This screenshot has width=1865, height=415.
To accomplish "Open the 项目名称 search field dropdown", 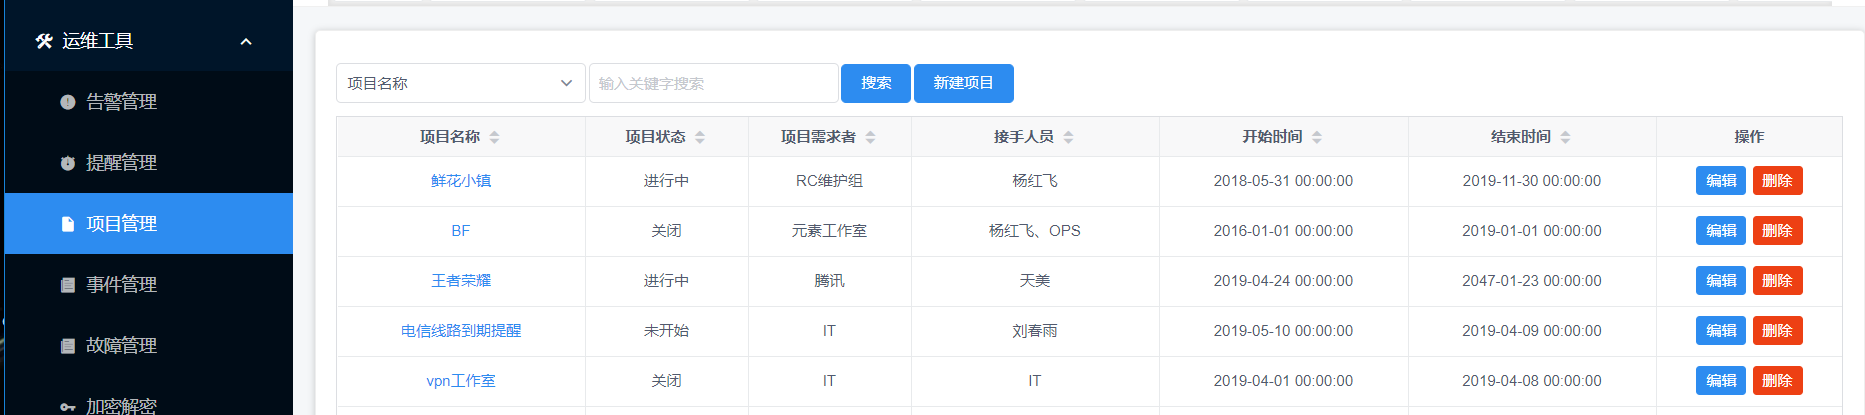I will (461, 83).
